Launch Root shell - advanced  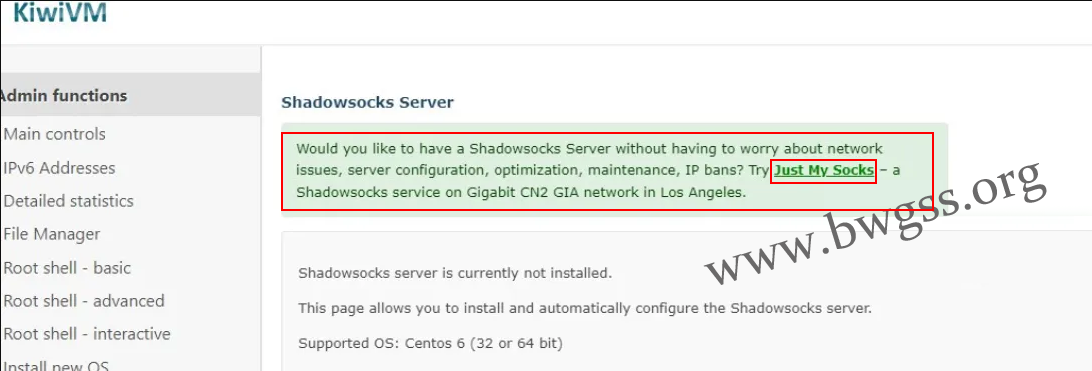click(x=84, y=301)
